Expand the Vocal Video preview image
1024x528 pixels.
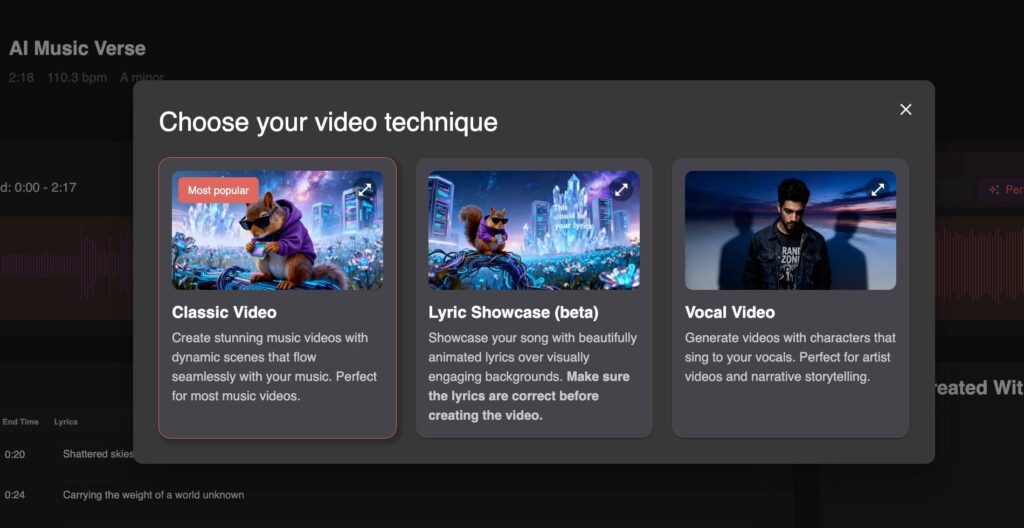click(x=878, y=190)
